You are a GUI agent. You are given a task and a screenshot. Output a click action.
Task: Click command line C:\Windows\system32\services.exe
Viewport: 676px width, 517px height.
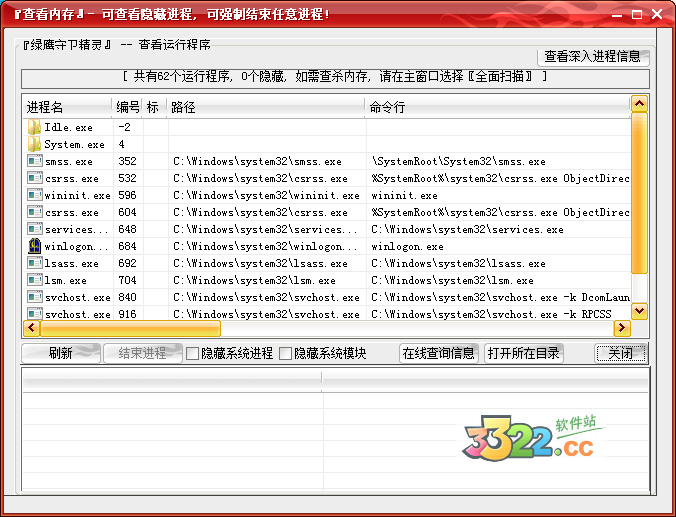click(467, 229)
